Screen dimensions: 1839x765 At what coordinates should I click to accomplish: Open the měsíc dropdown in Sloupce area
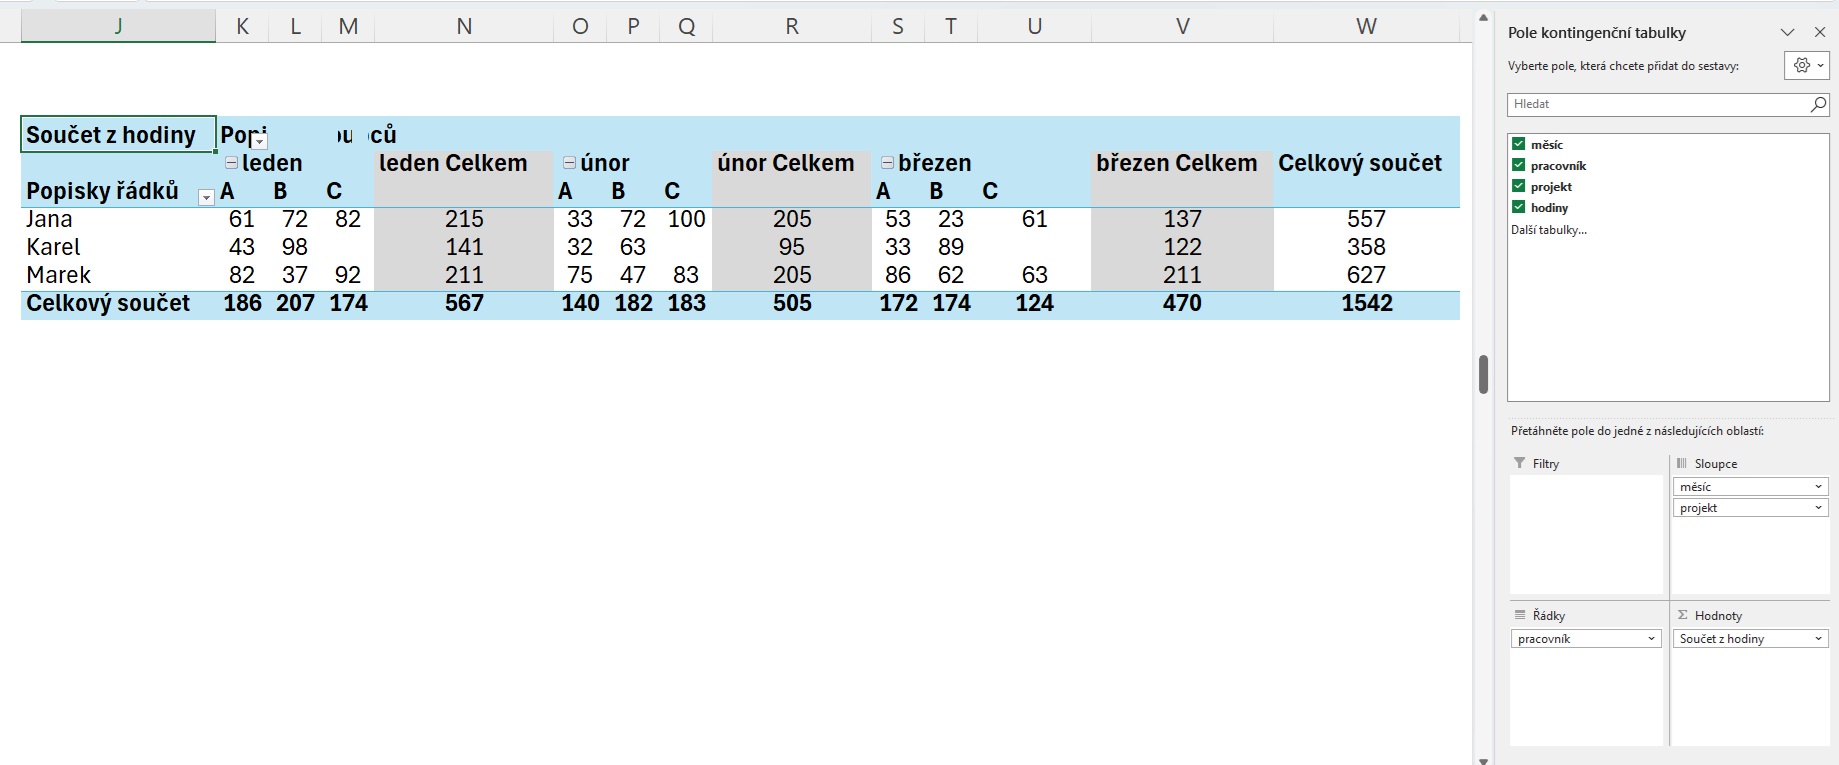[x=1818, y=487]
